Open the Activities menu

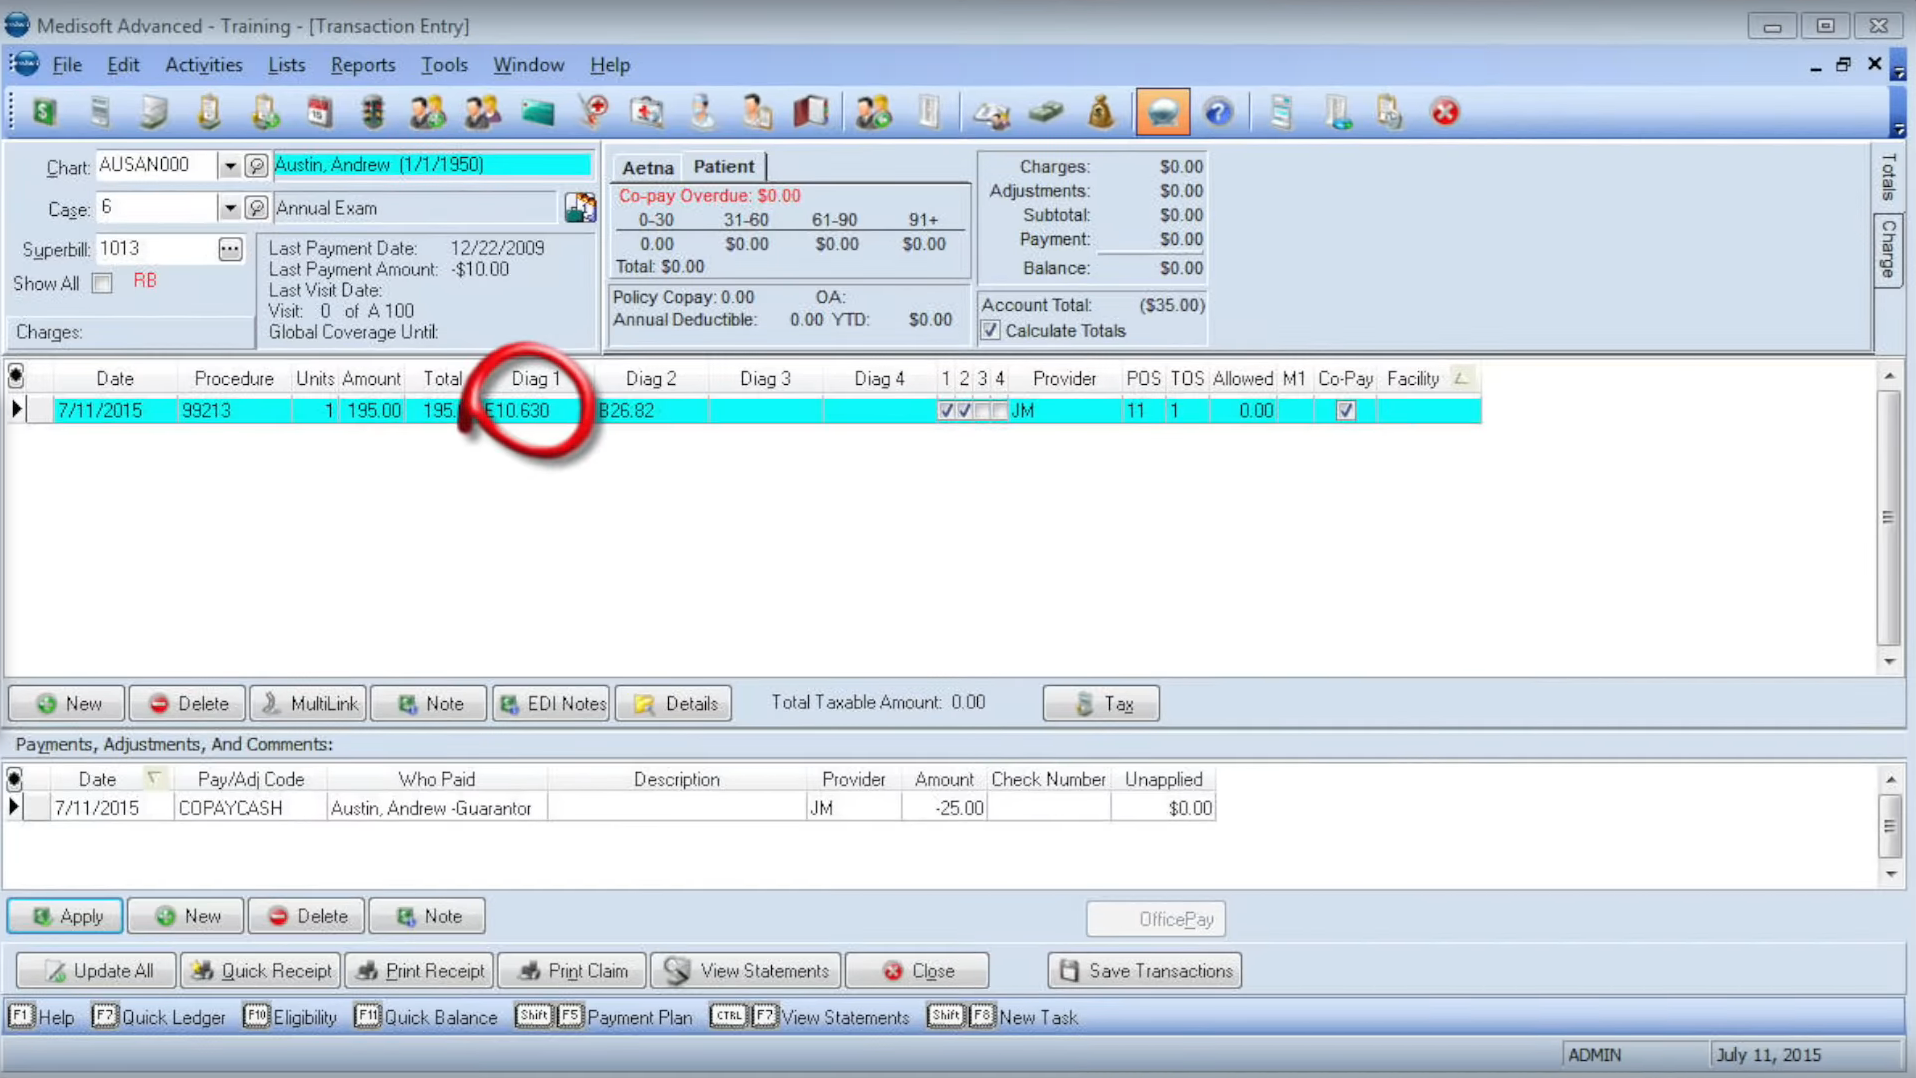tap(203, 65)
